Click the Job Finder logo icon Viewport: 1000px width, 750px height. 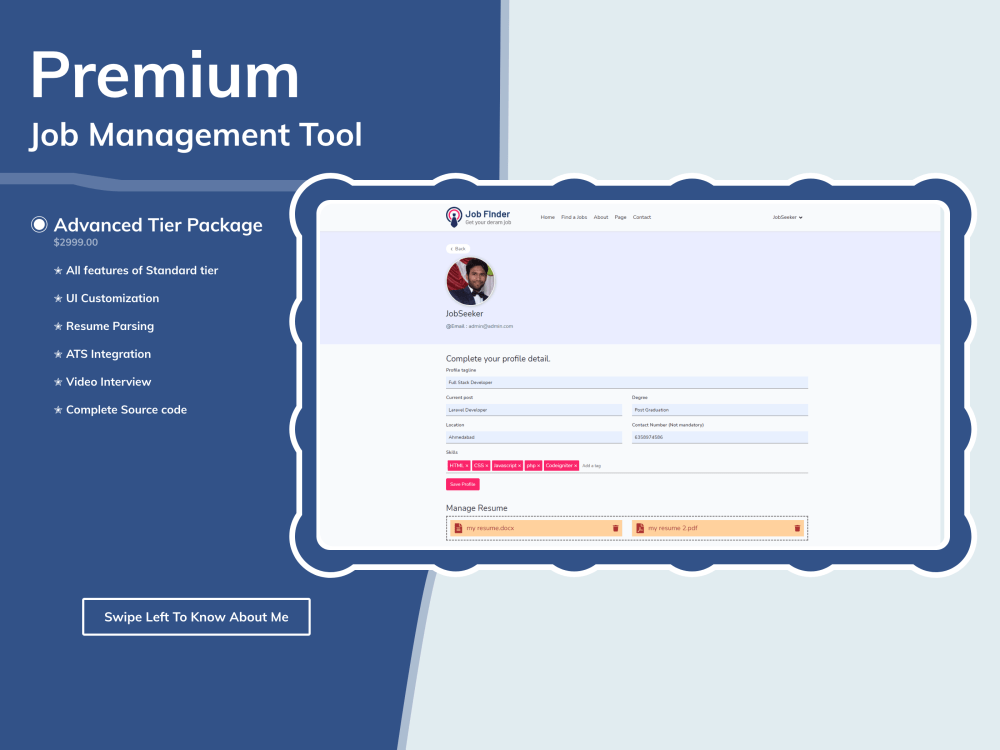click(453, 217)
